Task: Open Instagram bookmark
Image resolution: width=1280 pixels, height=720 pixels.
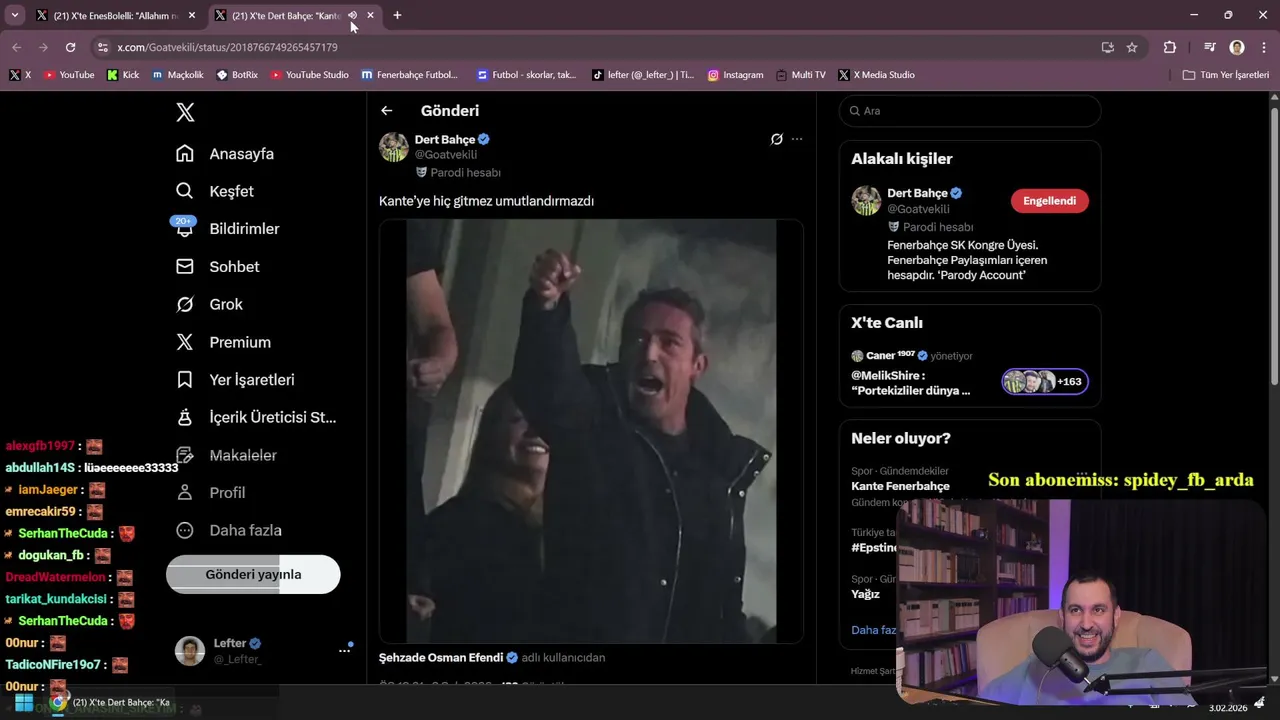Action: 735,75
